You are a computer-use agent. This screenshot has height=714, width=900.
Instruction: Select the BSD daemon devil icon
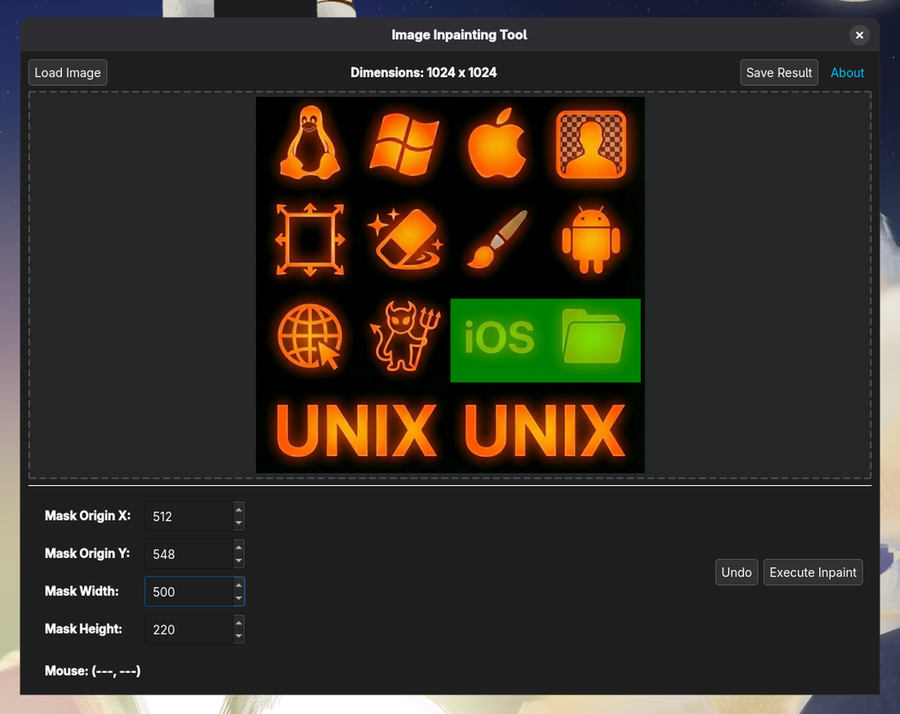coord(403,336)
